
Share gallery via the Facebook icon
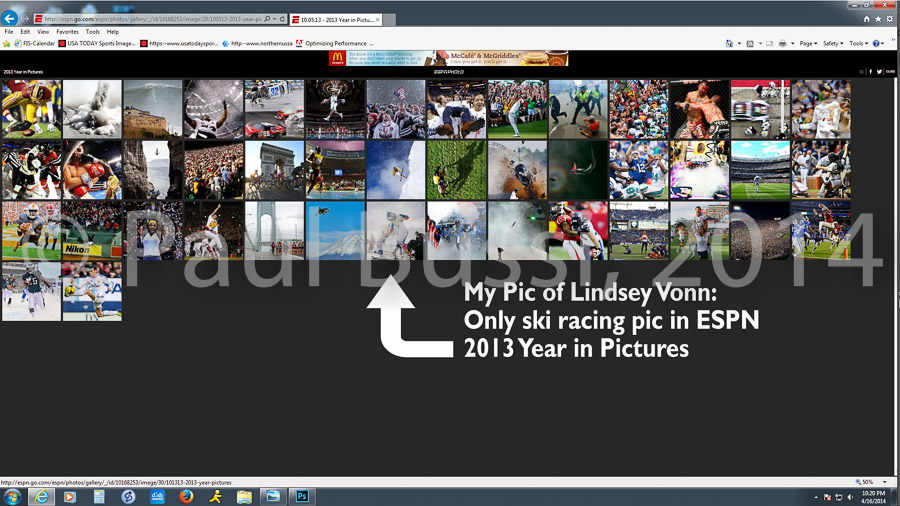click(x=870, y=72)
